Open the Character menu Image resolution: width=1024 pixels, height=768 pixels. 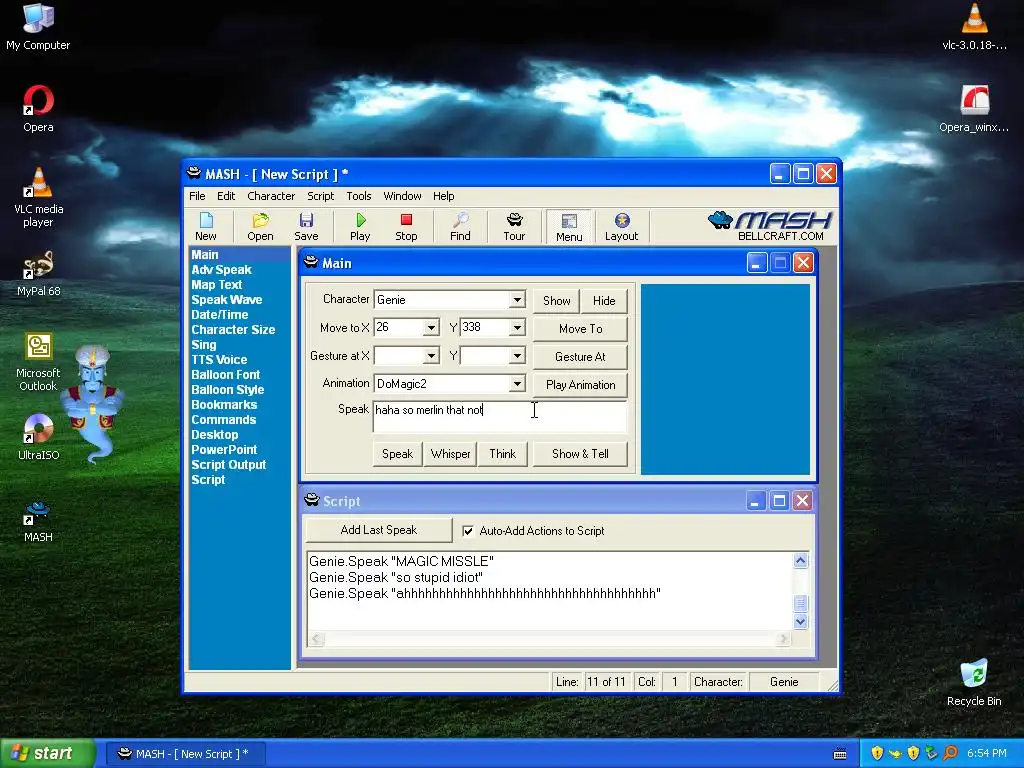(271, 196)
